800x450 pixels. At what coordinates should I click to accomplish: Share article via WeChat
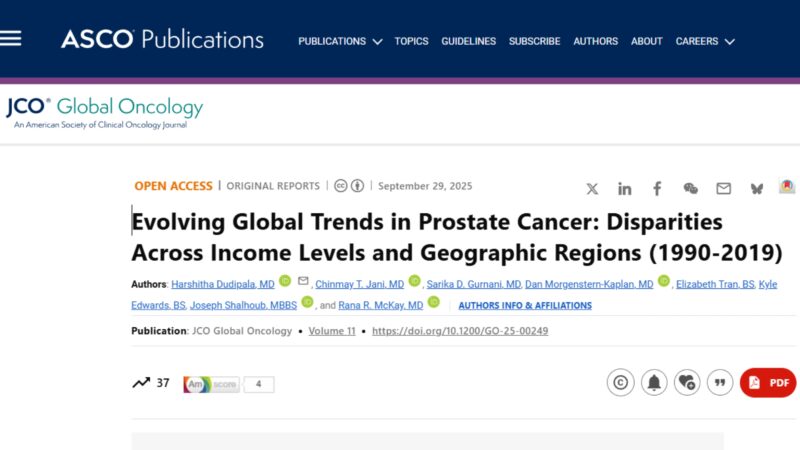click(x=690, y=188)
